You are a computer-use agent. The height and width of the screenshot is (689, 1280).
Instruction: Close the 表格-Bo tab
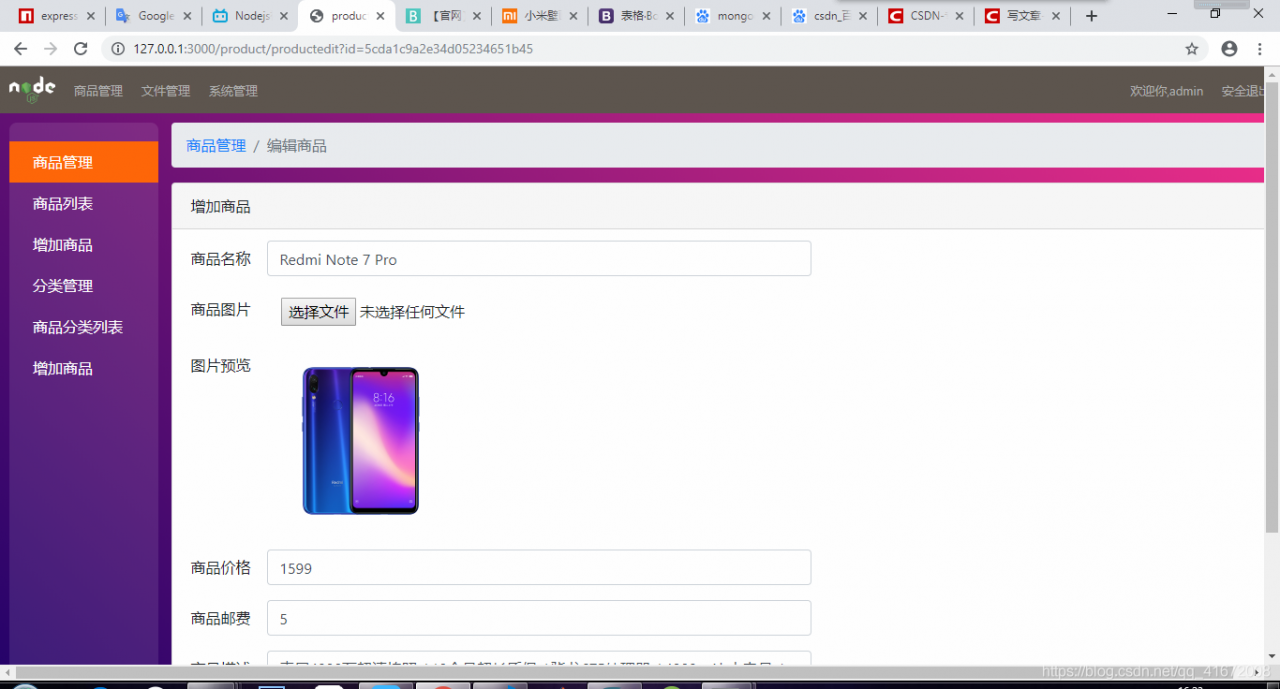click(x=670, y=16)
